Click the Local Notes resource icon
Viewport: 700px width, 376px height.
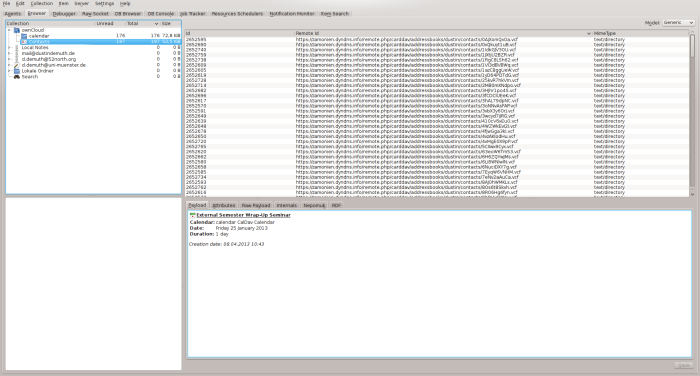coord(17,47)
